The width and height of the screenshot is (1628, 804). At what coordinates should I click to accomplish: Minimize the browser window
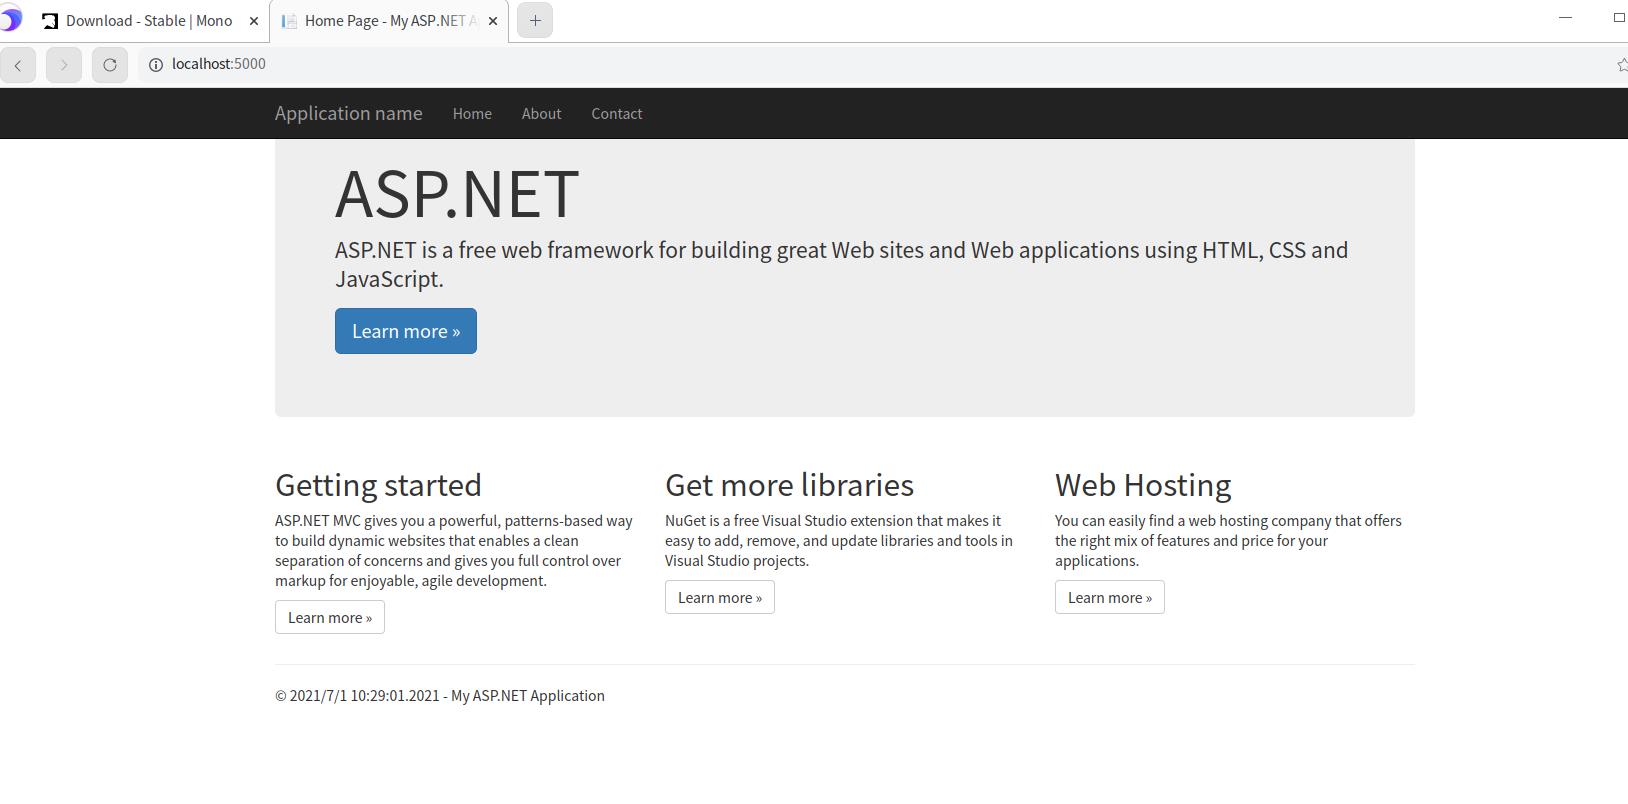pyautogui.click(x=1566, y=17)
